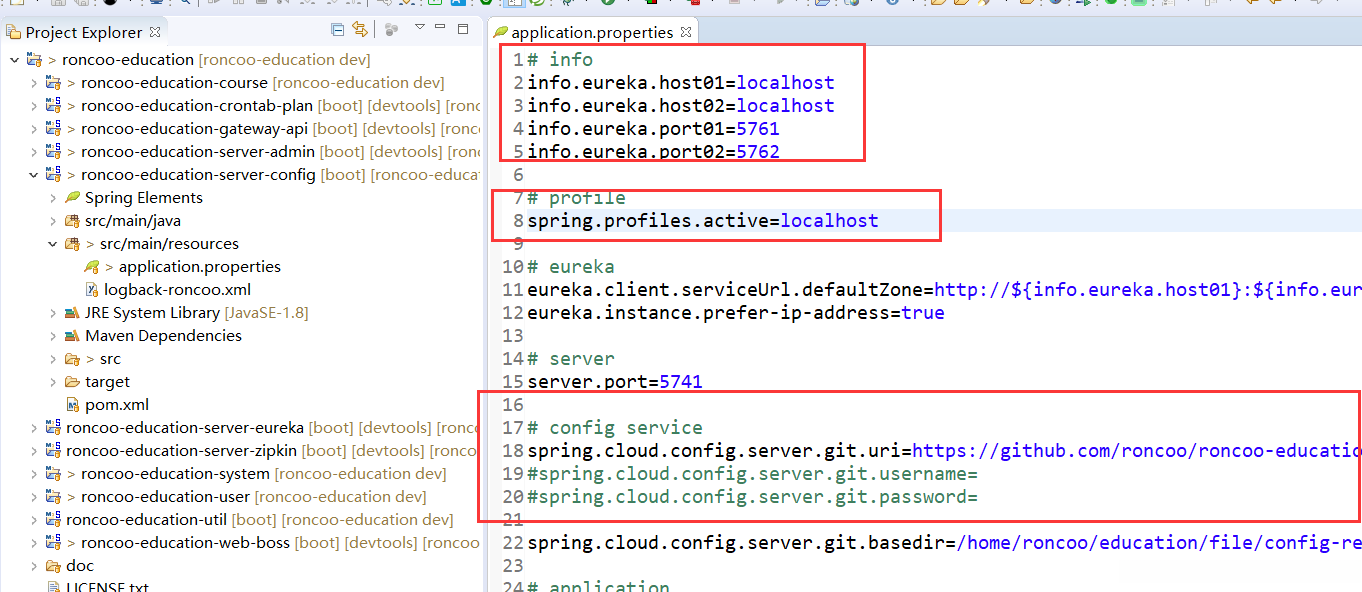Click server.port=5741 line
Viewport: 1362px width, 592px height.
click(614, 382)
